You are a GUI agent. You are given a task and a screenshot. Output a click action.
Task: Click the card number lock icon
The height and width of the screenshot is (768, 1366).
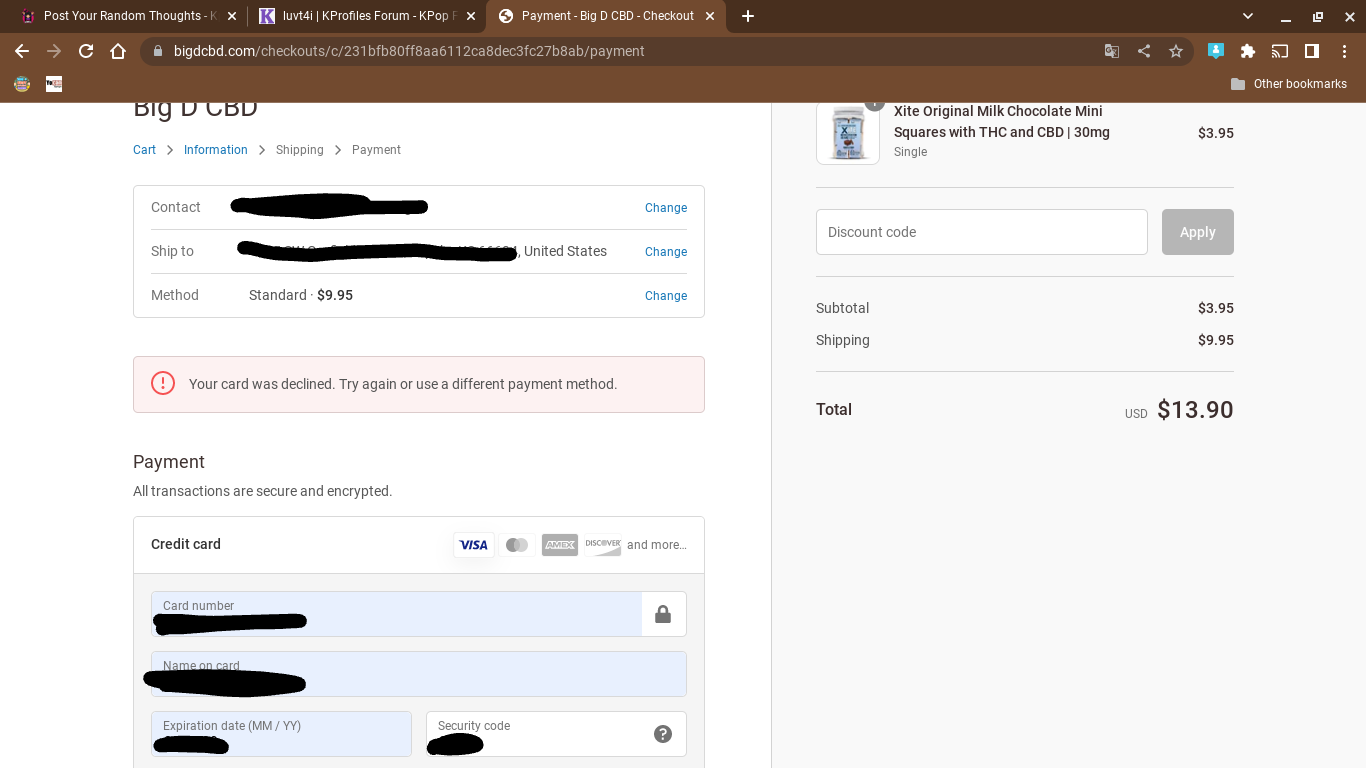[663, 614]
